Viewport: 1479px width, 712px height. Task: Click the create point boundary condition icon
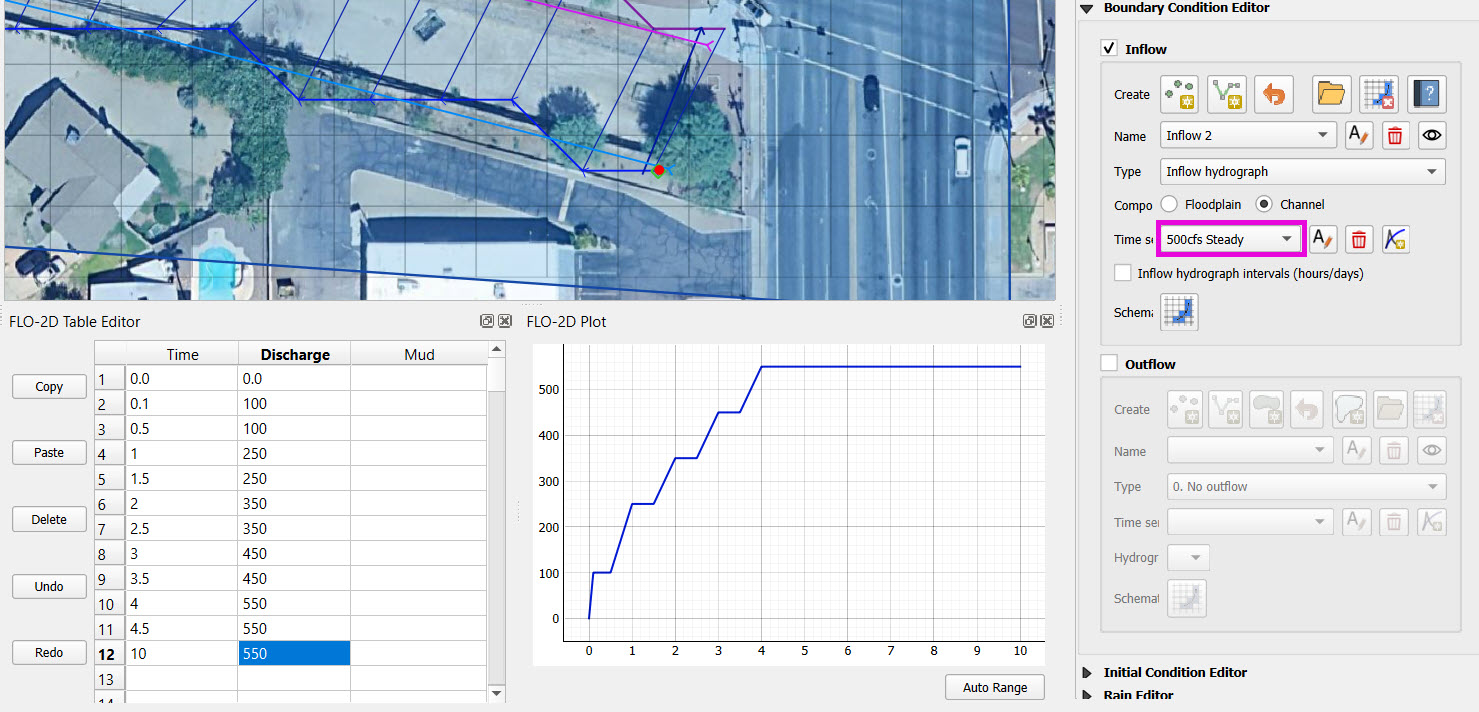(1179, 94)
